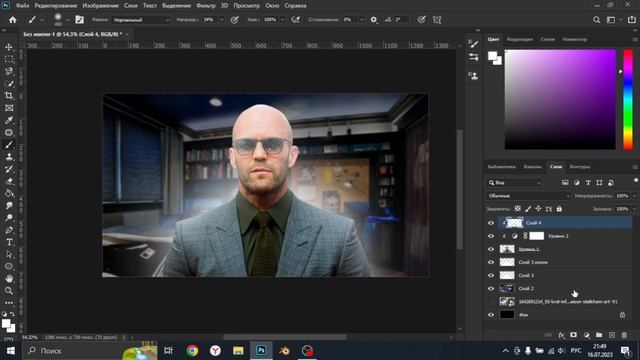Show the hidden statham-art smart object layer

click(x=491, y=302)
